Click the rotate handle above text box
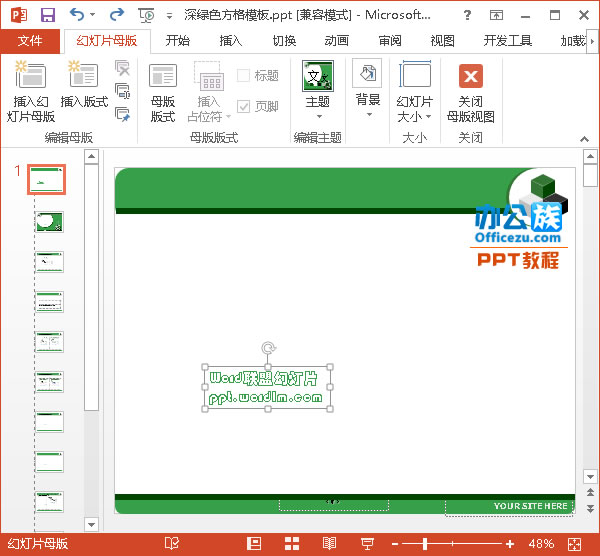The width and height of the screenshot is (600, 556). pyautogui.click(x=268, y=348)
